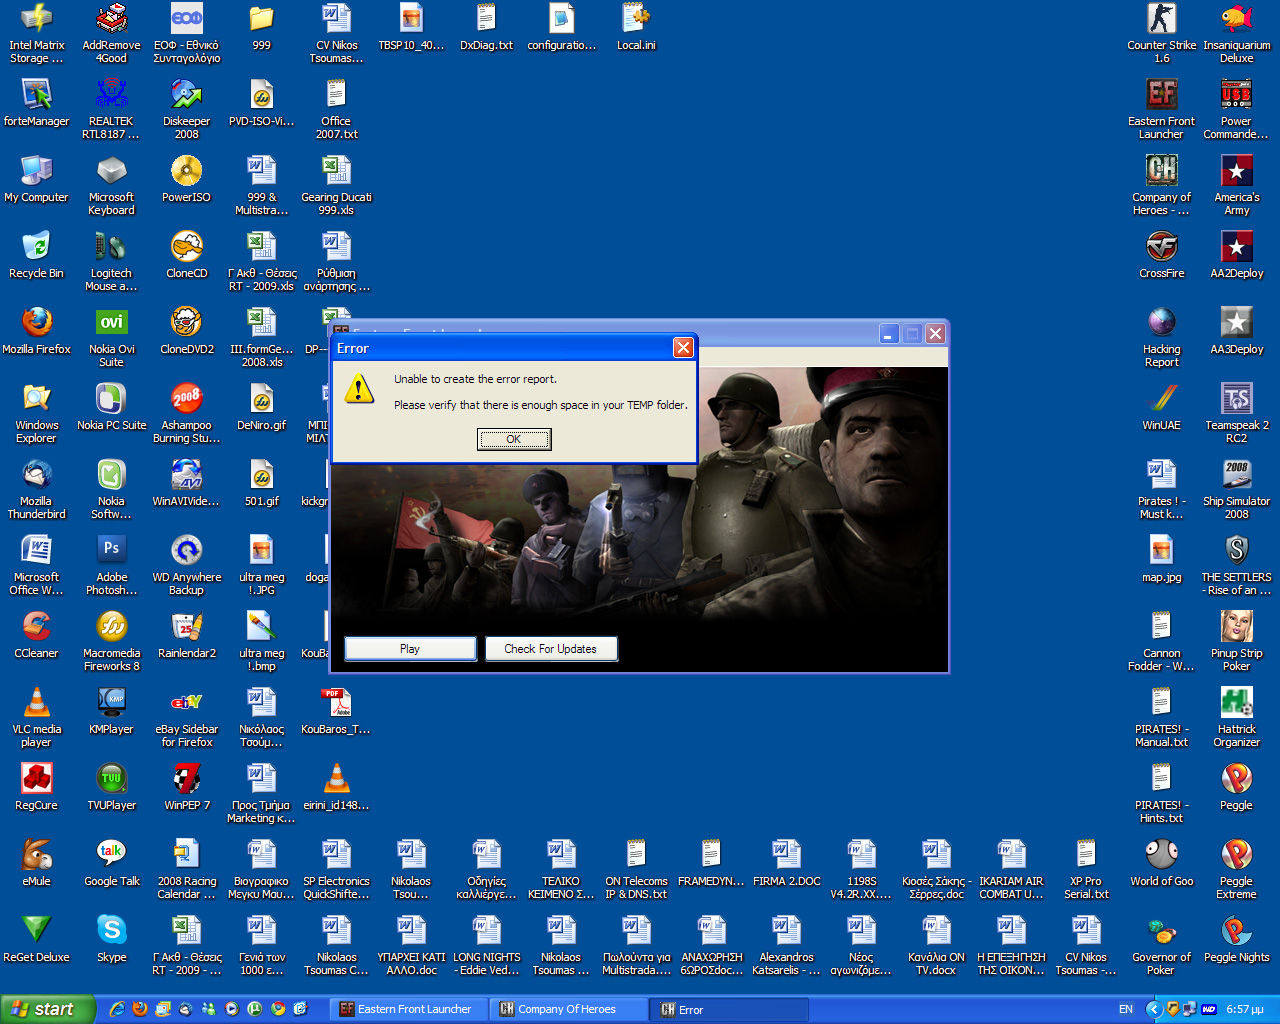Select the Company of Heroes desktop icon

coord(1162,185)
